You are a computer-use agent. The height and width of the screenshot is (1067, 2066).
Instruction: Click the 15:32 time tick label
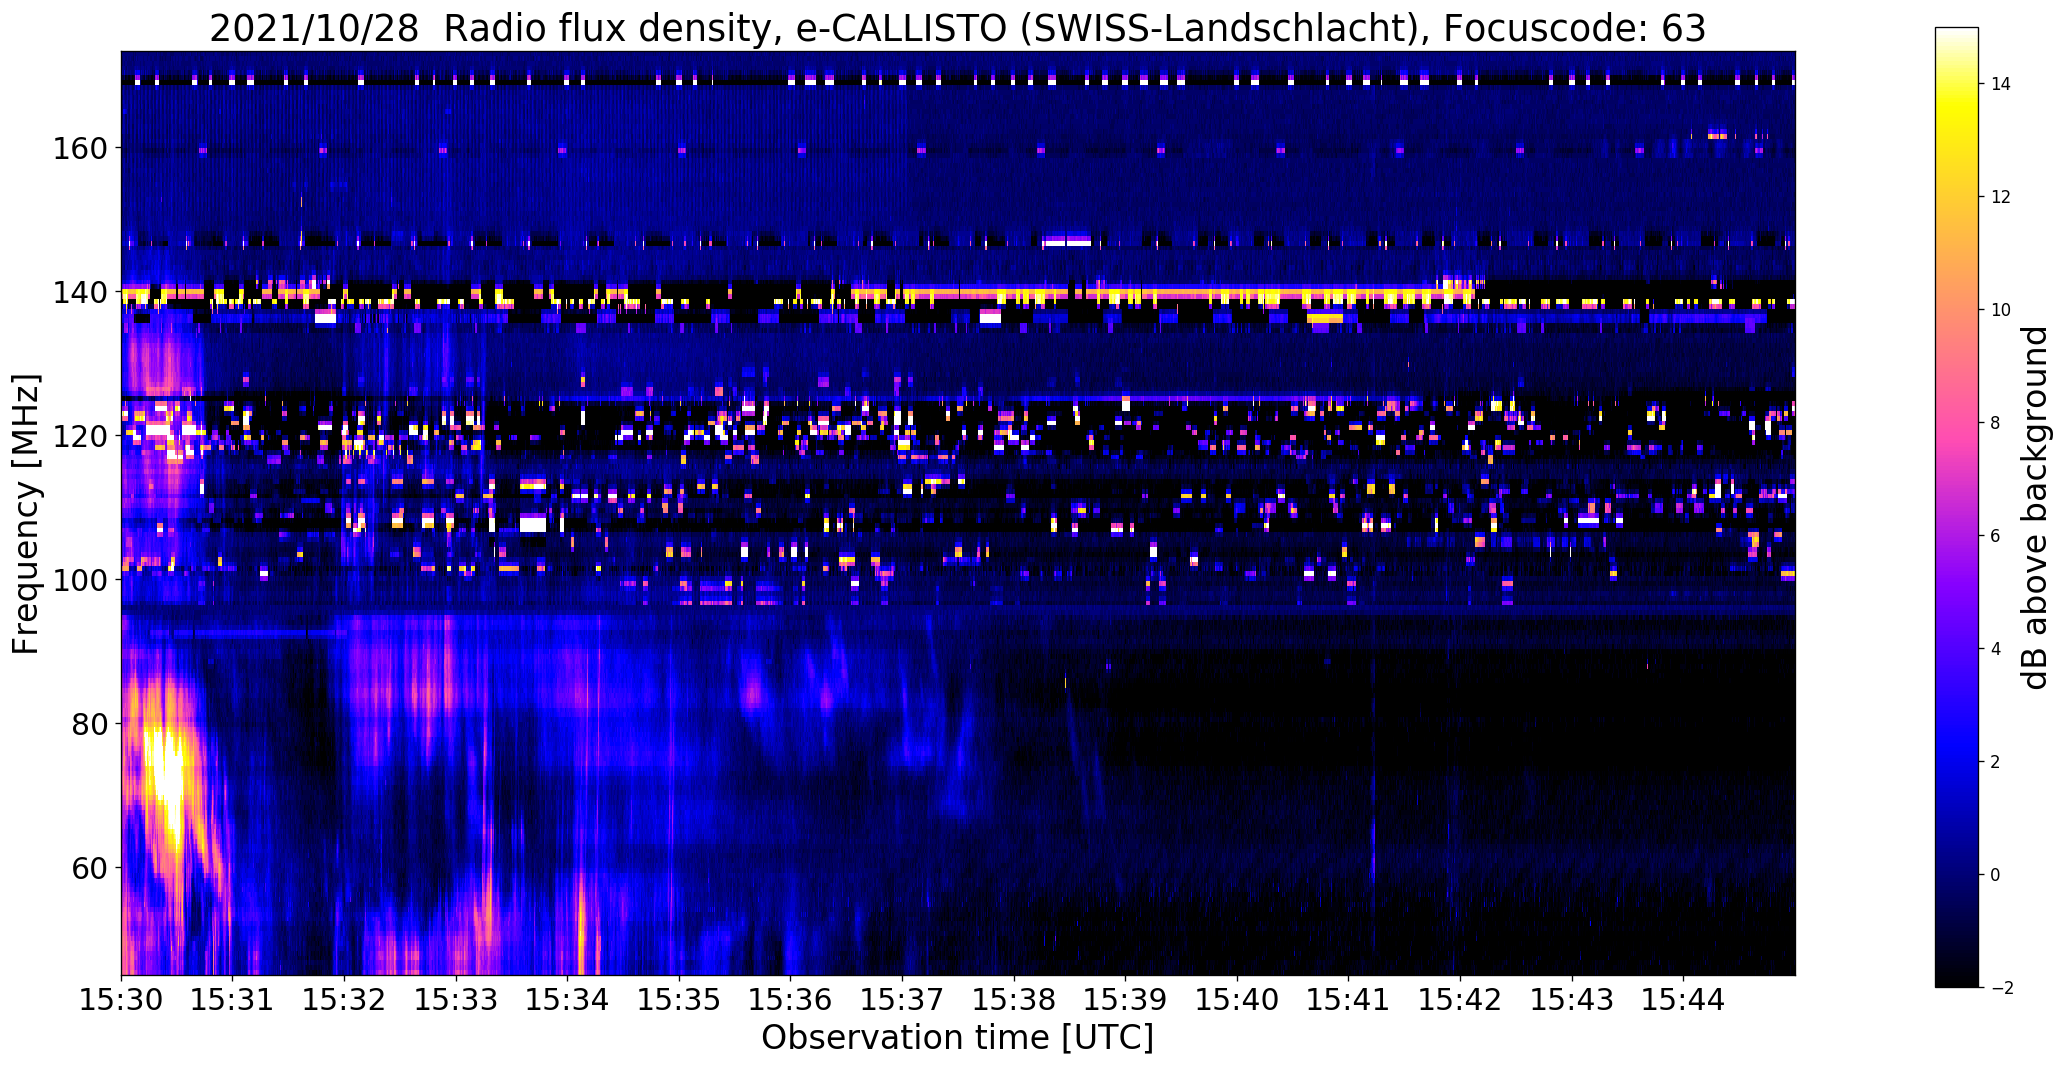click(x=344, y=998)
